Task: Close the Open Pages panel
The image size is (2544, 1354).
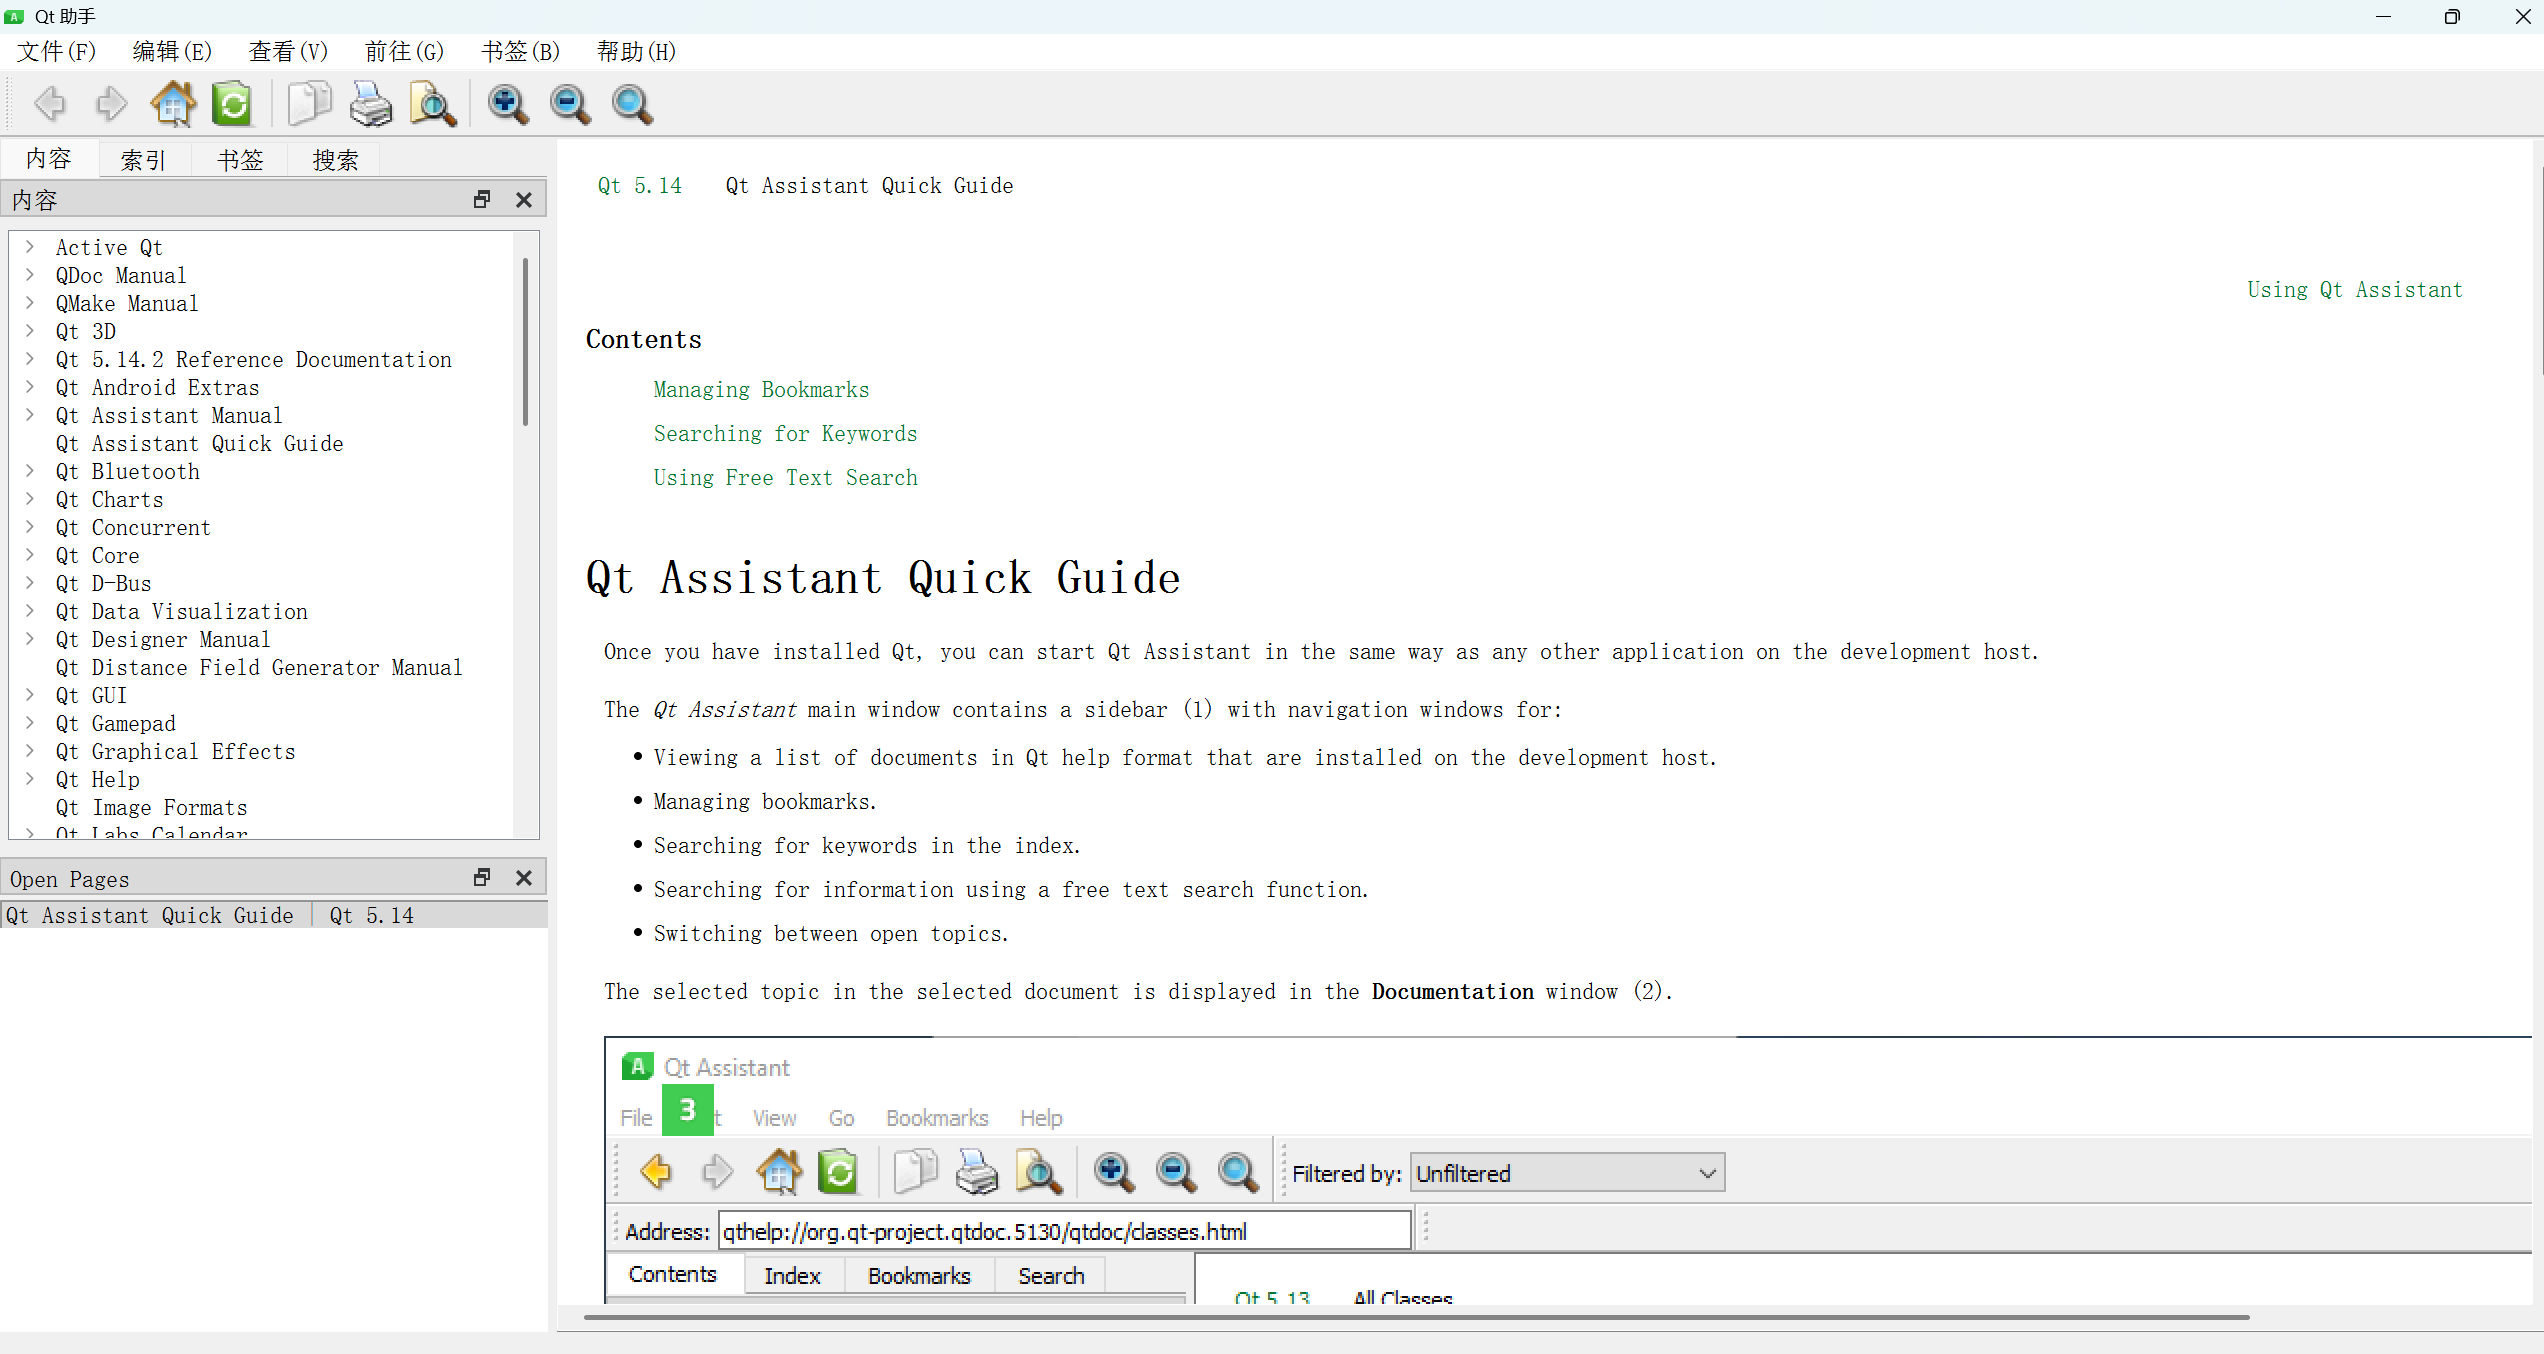Action: coord(523,878)
